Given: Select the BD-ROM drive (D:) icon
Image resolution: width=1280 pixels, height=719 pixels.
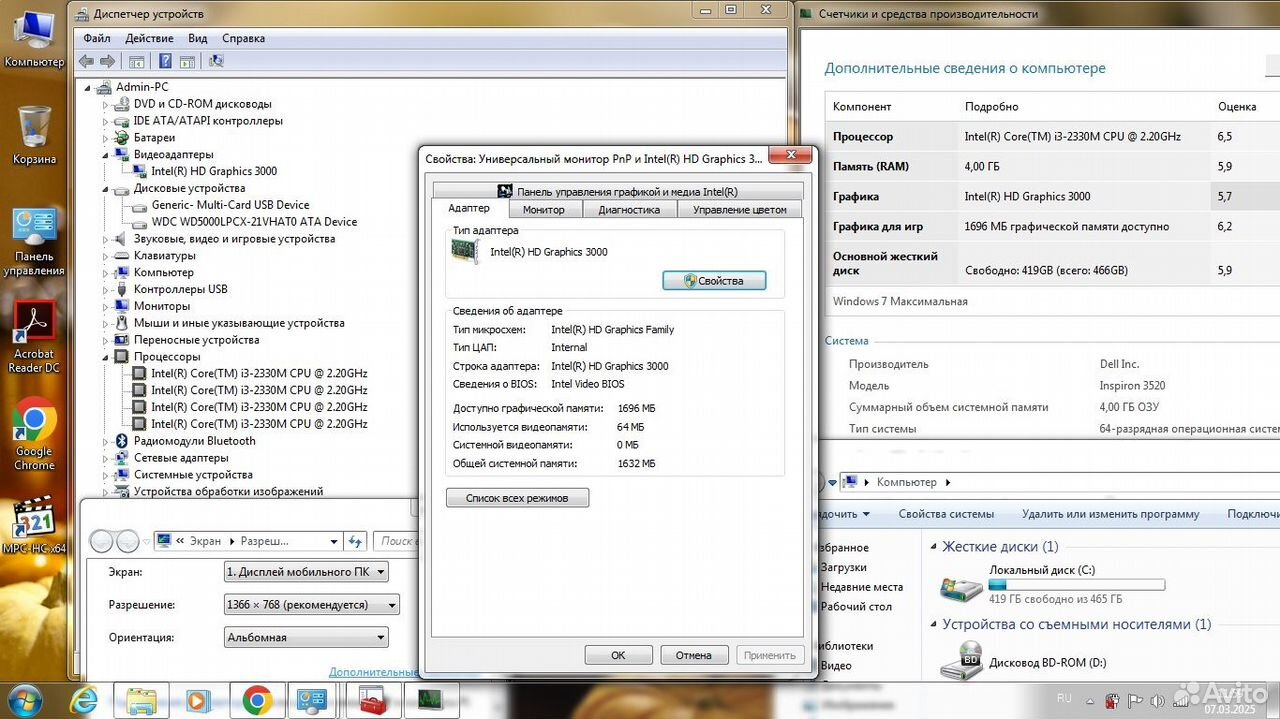Looking at the screenshot, I should coord(961,662).
